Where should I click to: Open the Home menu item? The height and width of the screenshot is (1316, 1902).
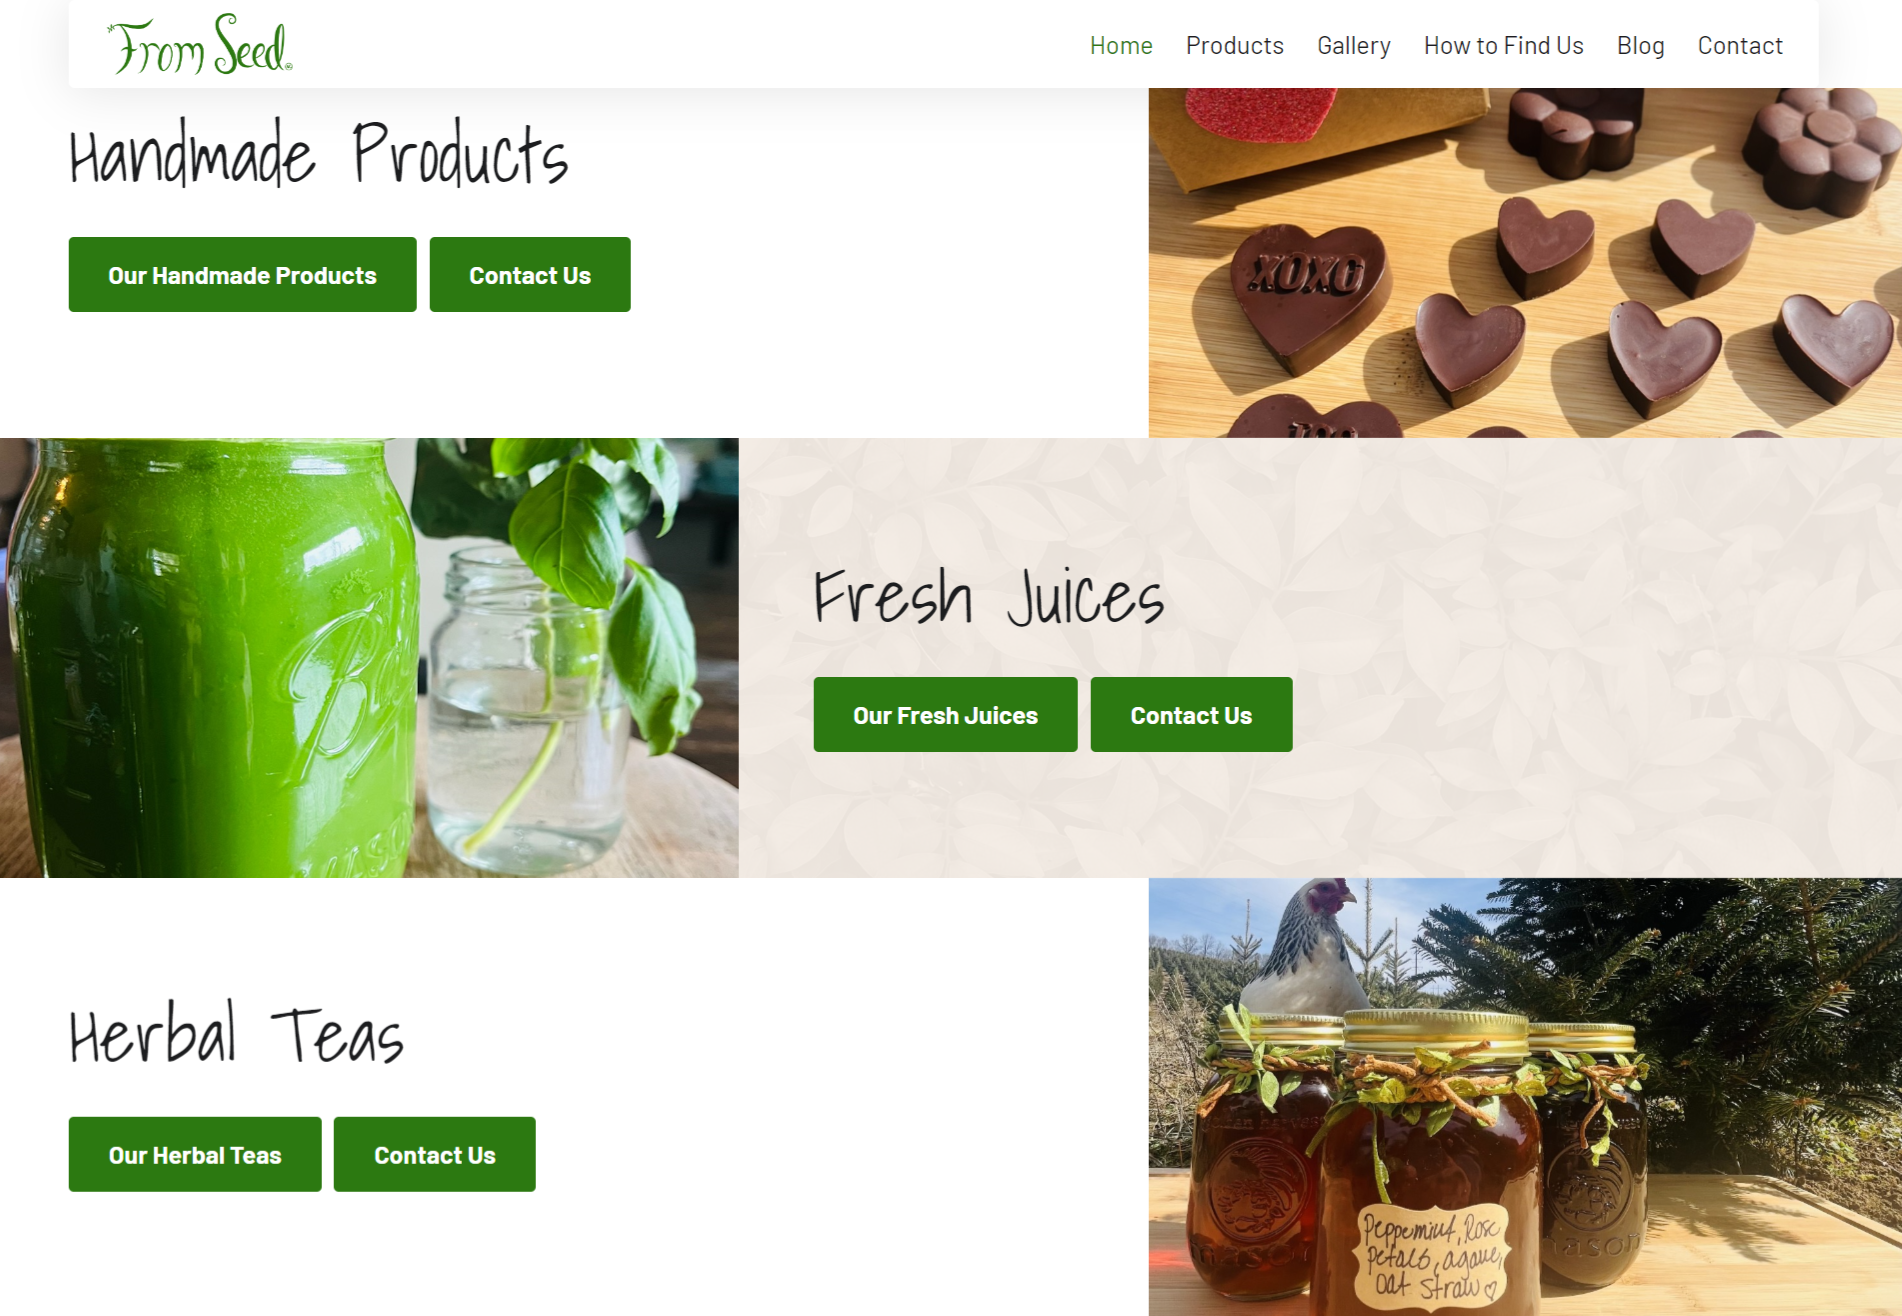click(1121, 46)
